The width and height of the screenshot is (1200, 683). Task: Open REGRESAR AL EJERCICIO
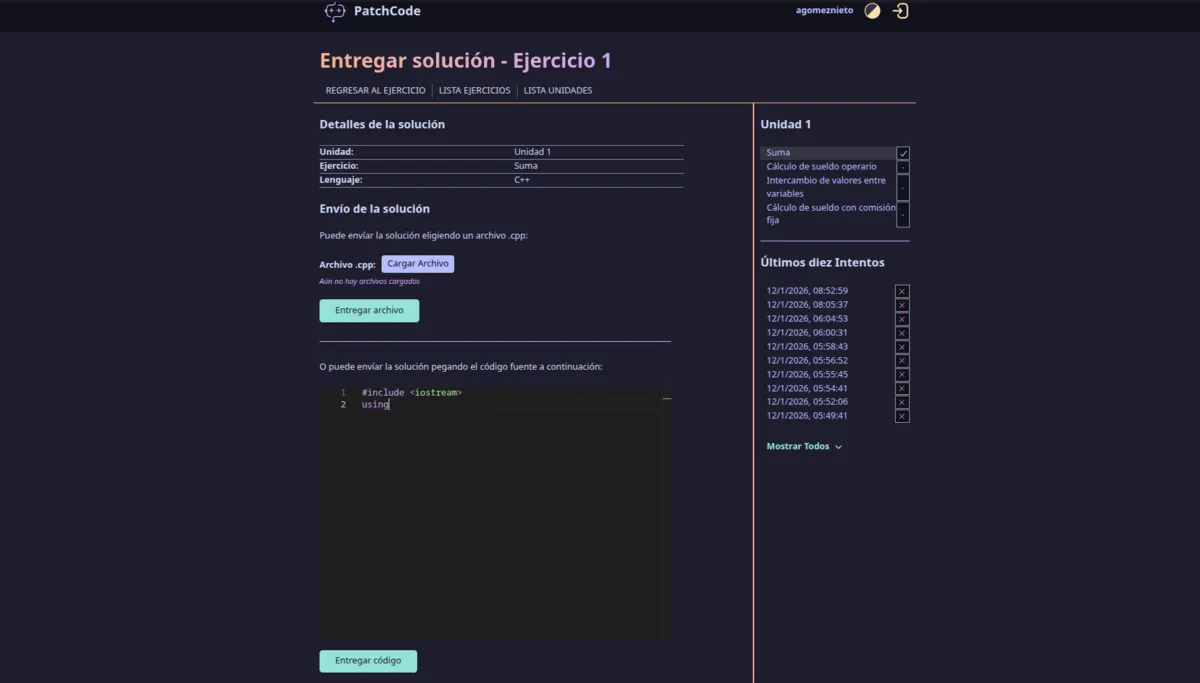point(375,90)
